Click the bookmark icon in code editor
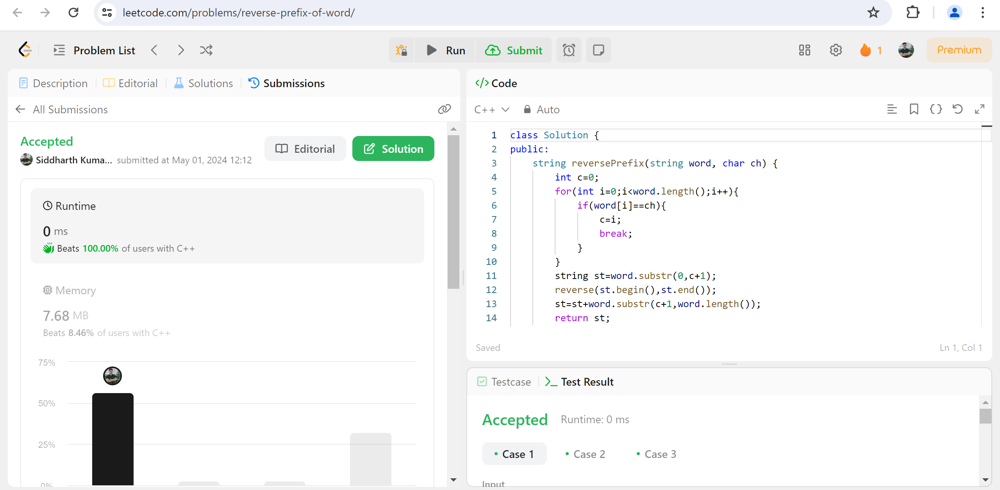This screenshot has height=490, width=1000. pyautogui.click(x=914, y=109)
